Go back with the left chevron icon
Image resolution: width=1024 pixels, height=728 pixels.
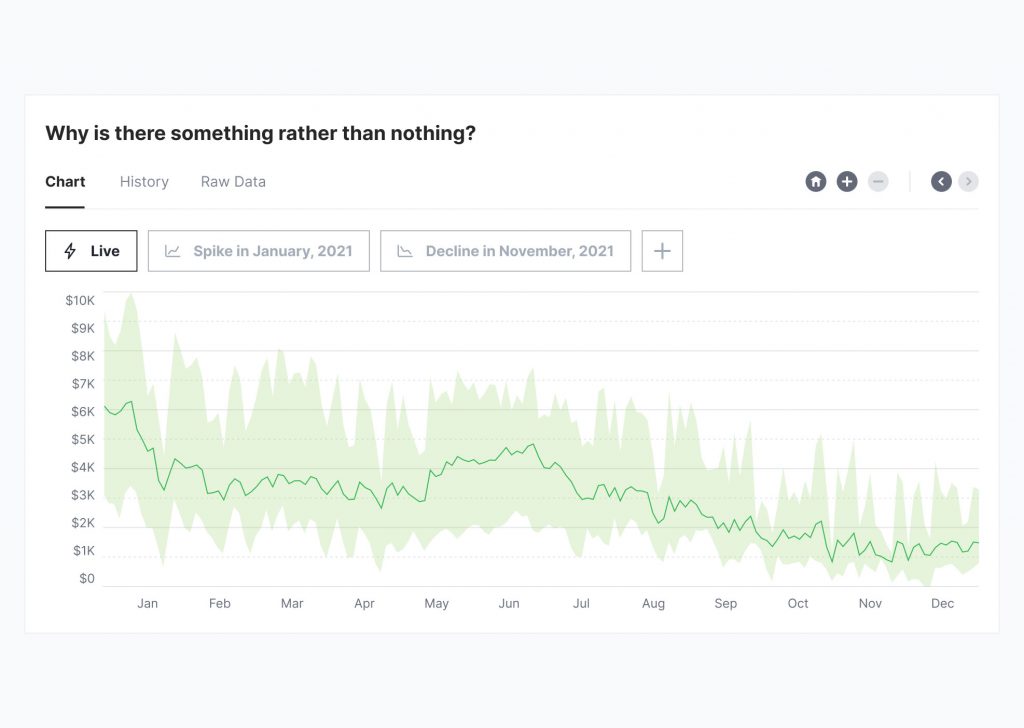point(941,182)
